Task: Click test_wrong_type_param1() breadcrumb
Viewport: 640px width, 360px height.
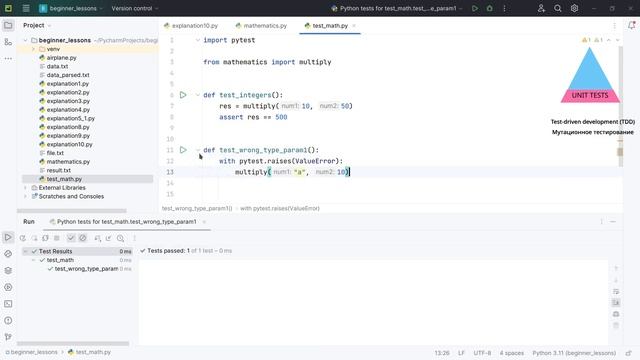Action: pos(197,208)
